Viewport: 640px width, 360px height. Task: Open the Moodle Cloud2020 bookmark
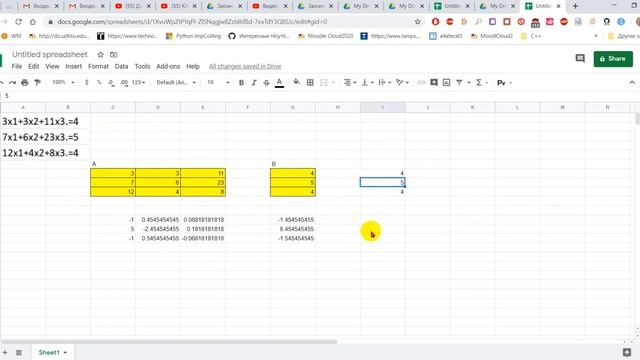pos(326,36)
